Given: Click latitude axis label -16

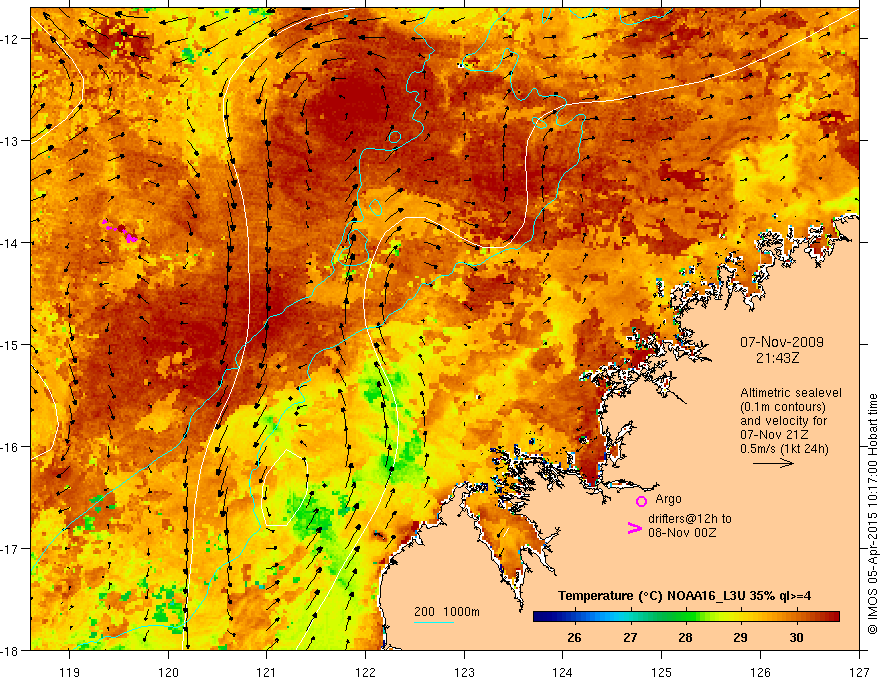Looking at the screenshot, I should (10, 447).
